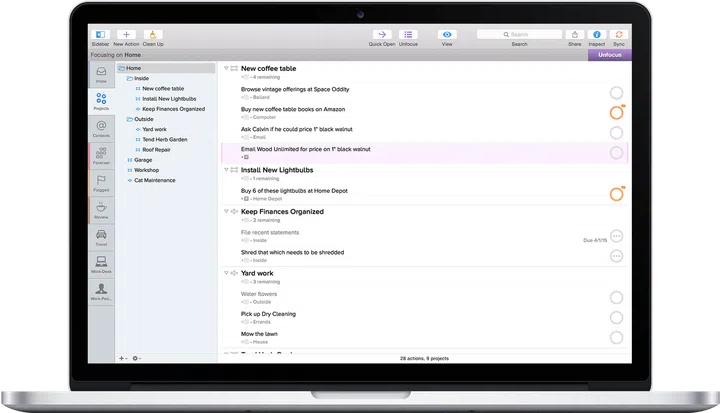Click the Clean Up broom icon
This screenshot has height=413, width=720.
[153, 34]
